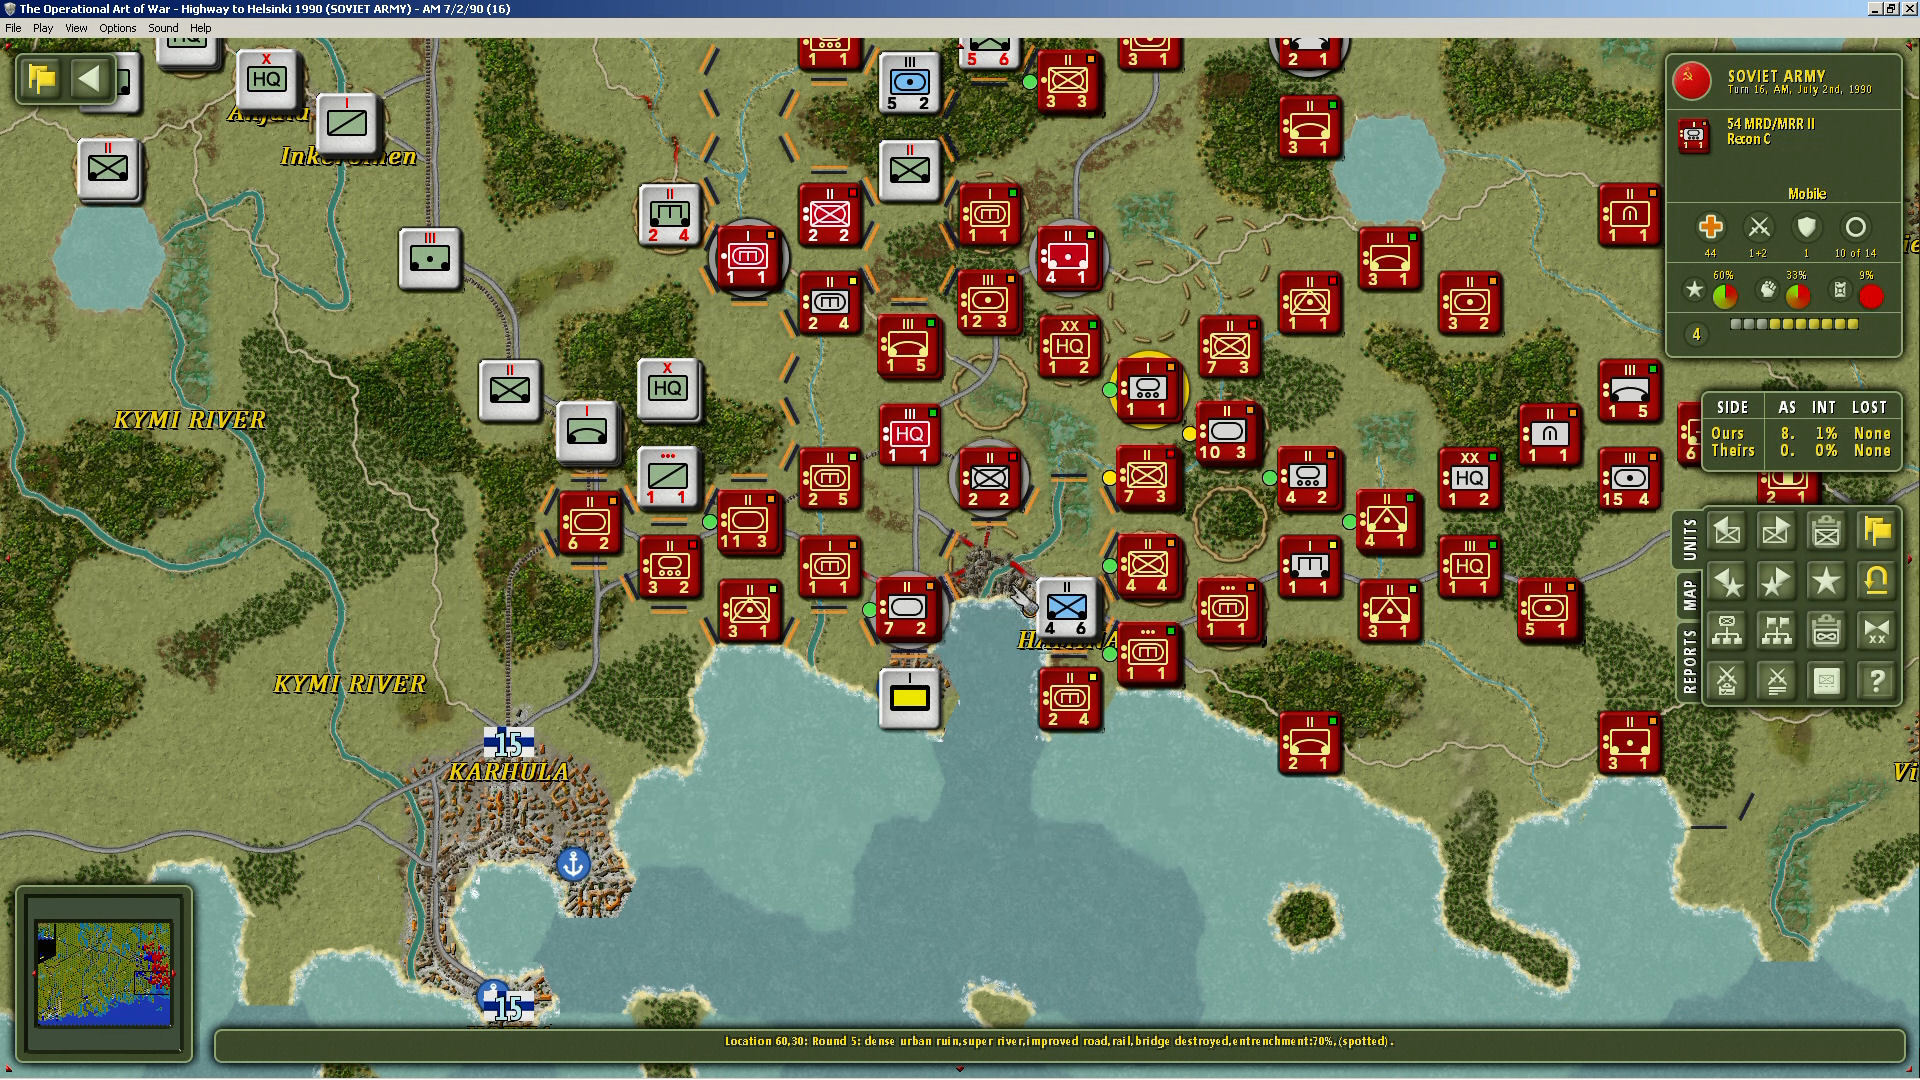
Task: Click the fist readiness icon
Action: [1768, 290]
